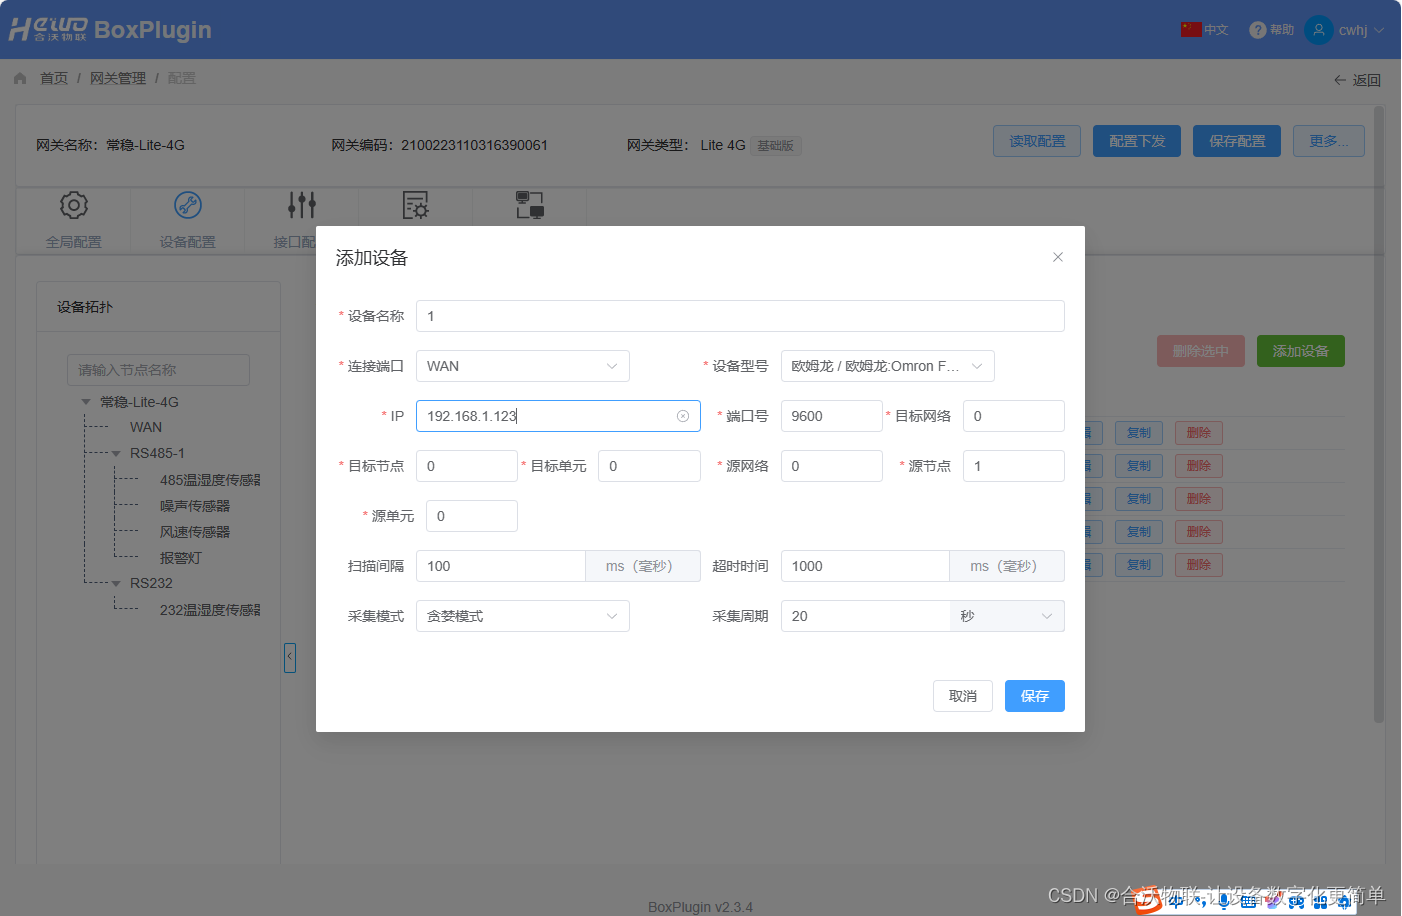Click the home icon in breadcrumb
Viewport: 1402px width, 916px height.
pyautogui.click(x=20, y=78)
